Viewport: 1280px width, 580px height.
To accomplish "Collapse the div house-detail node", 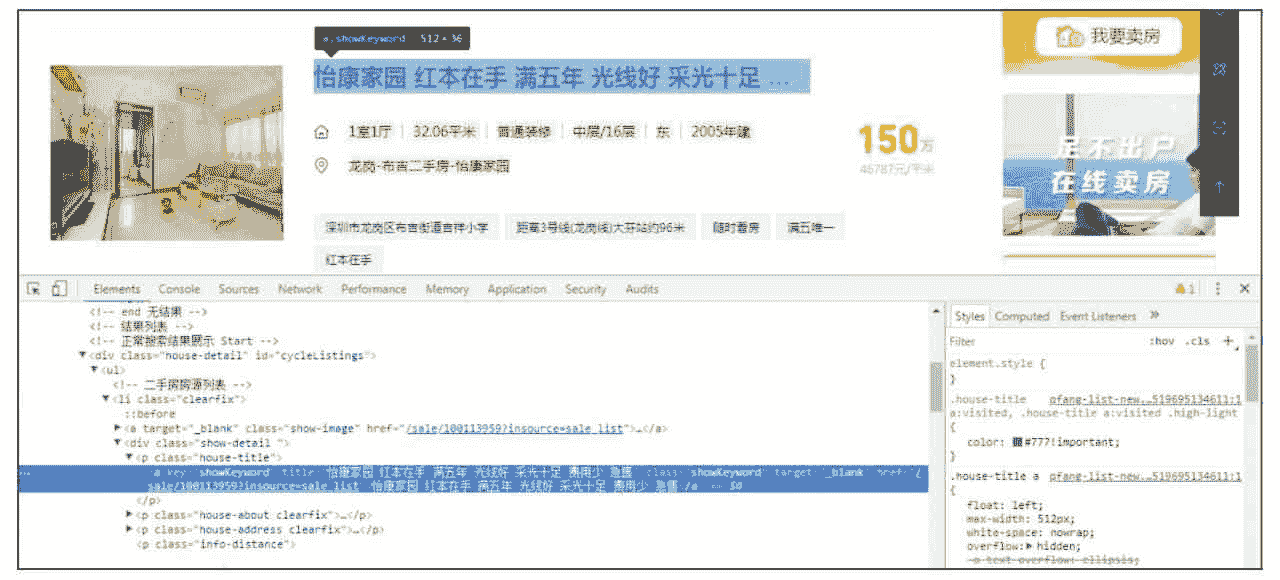I will click(83, 356).
